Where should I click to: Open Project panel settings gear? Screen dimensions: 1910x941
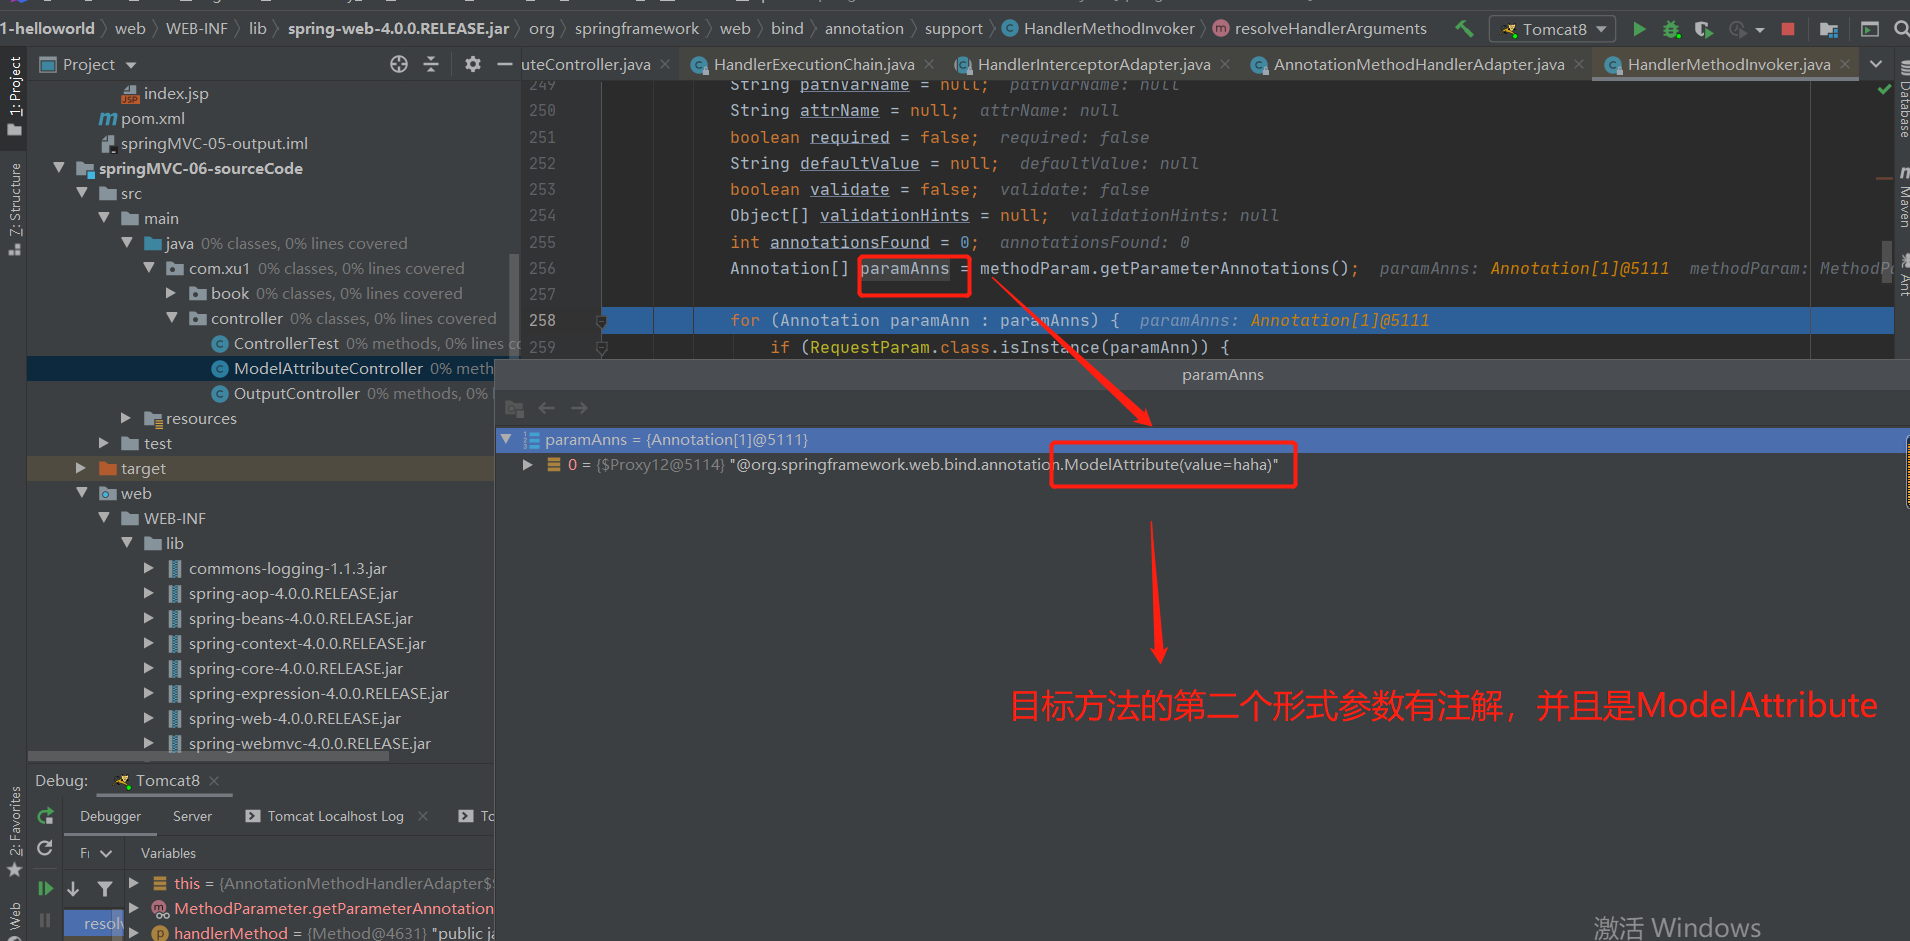coord(473,64)
